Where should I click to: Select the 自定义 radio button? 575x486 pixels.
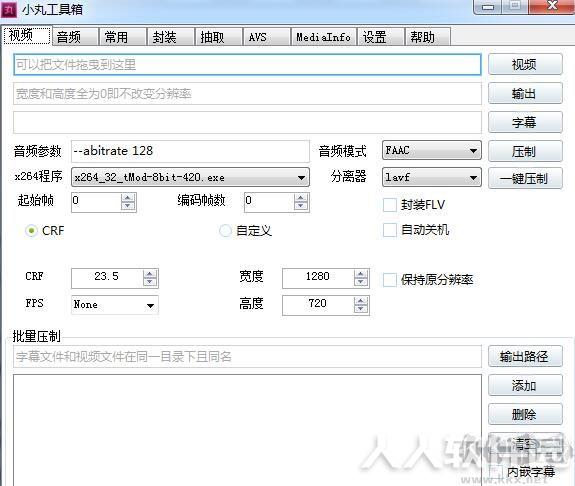tap(225, 231)
